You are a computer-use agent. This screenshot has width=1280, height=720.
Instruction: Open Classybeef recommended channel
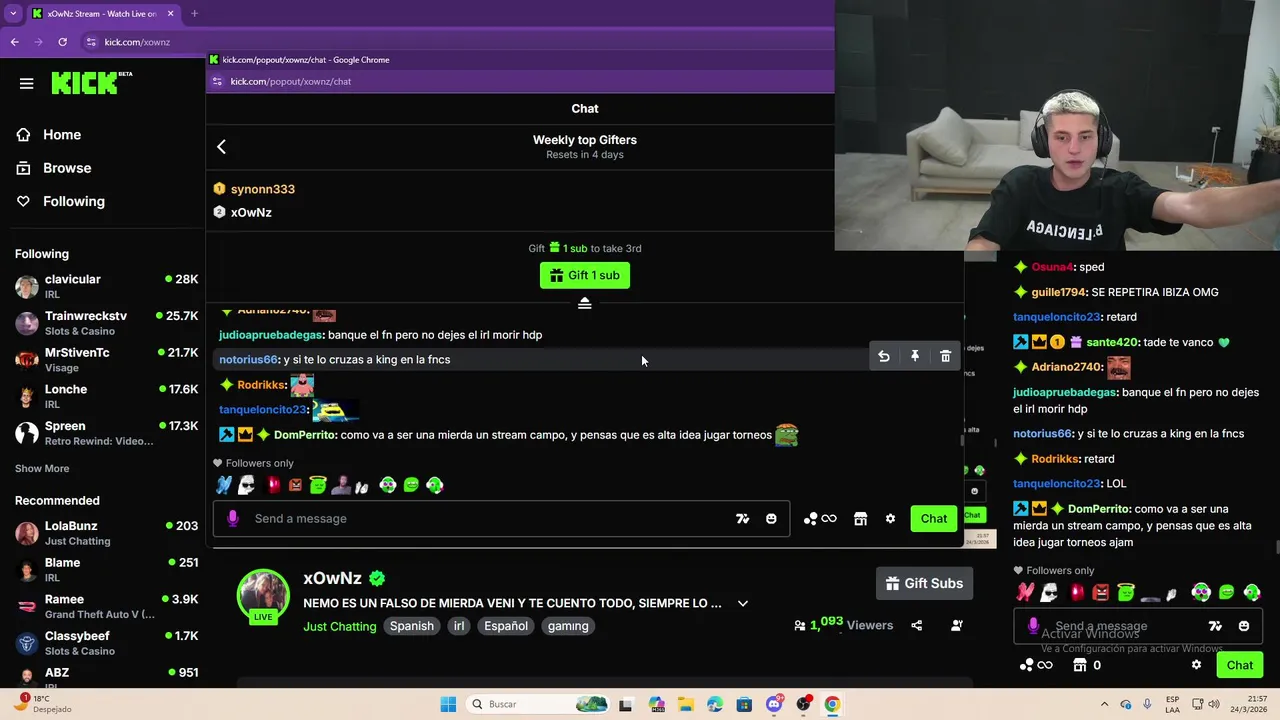coord(106,643)
